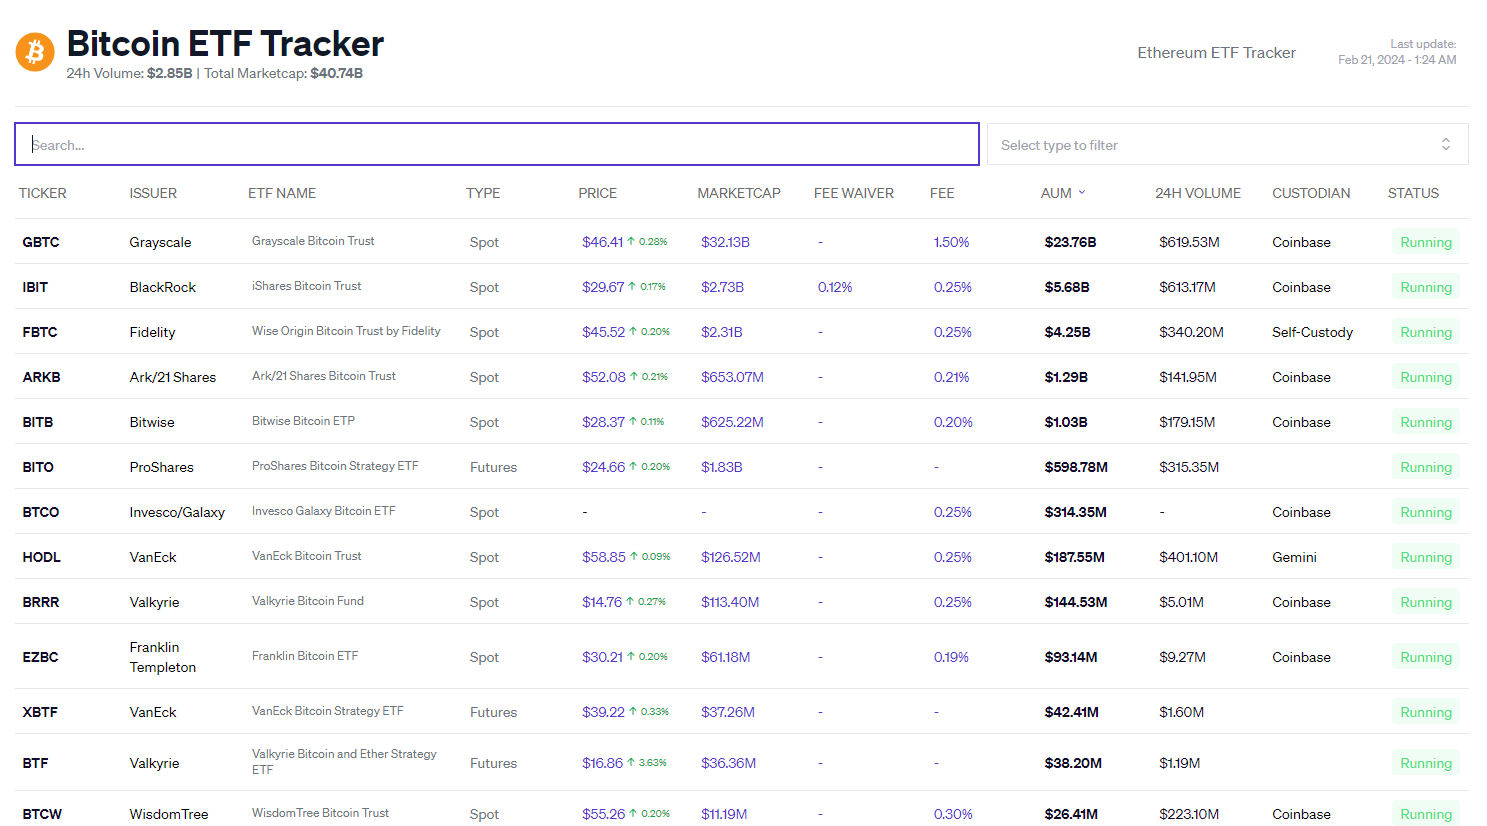The height and width of the screenshot is (826, 1487).
Task: Click the BITO ticker symbol
Action: pyautogui.click(x=38, y=467)
